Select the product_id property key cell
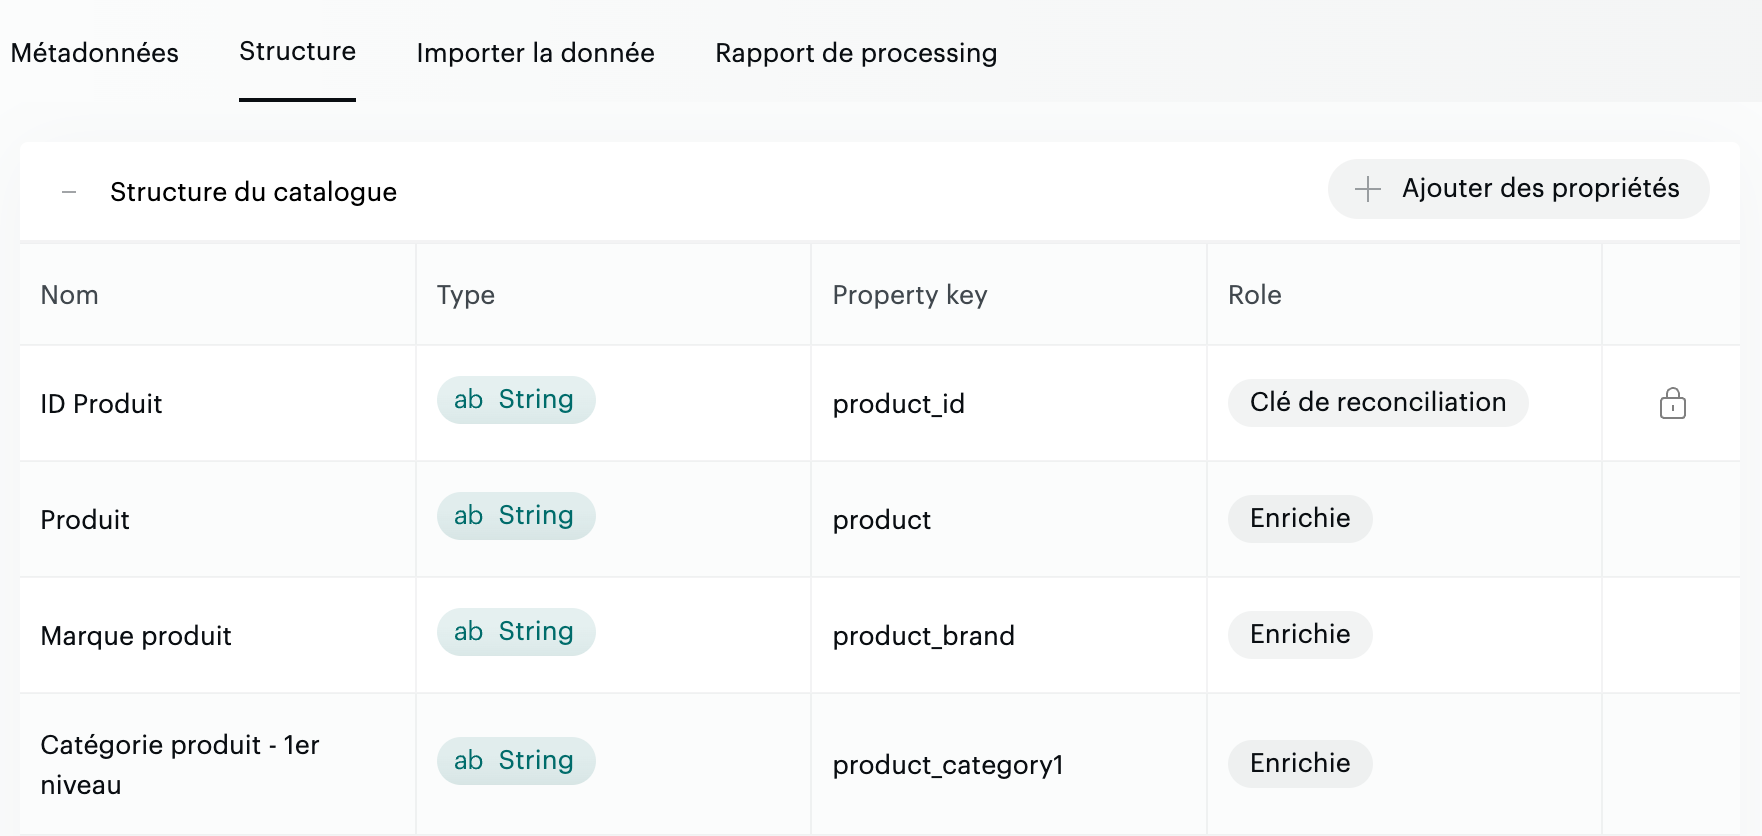 pos(898,404)
